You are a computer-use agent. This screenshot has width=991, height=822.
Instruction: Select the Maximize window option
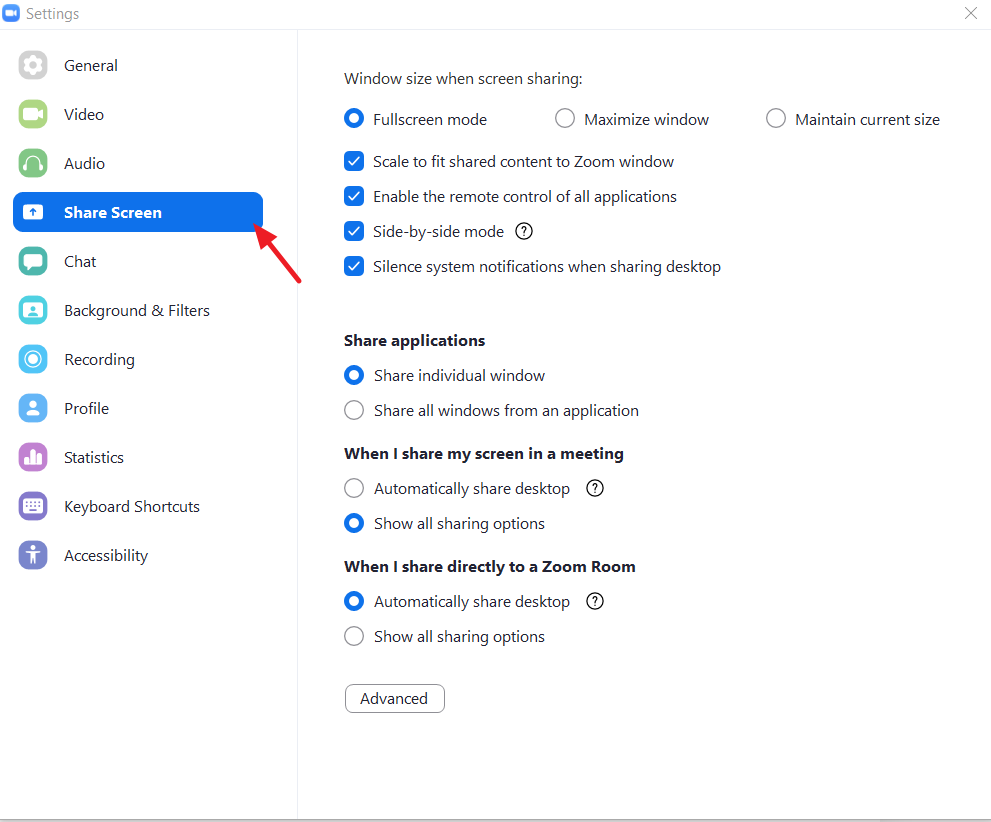click(x=564, y=118)
